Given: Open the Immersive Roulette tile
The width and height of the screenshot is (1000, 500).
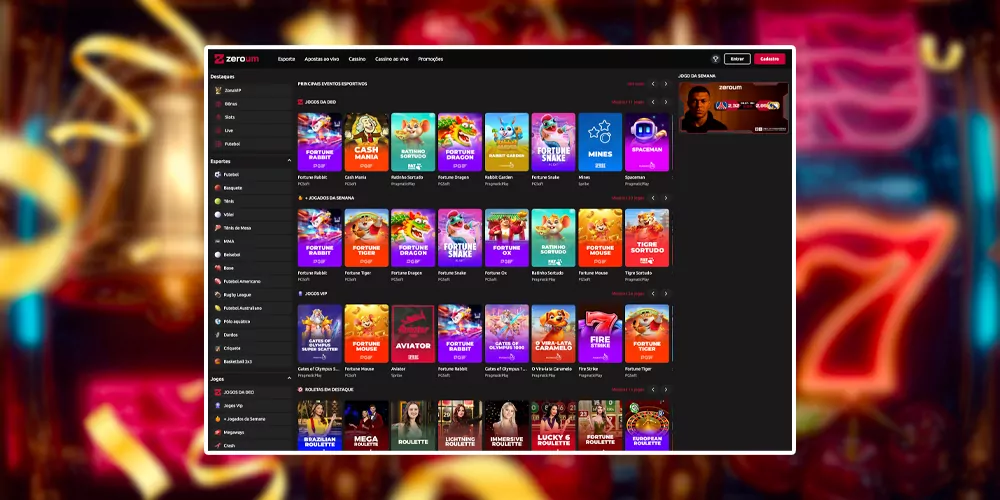Looking at the screenshot, I should tap(507, 425).
